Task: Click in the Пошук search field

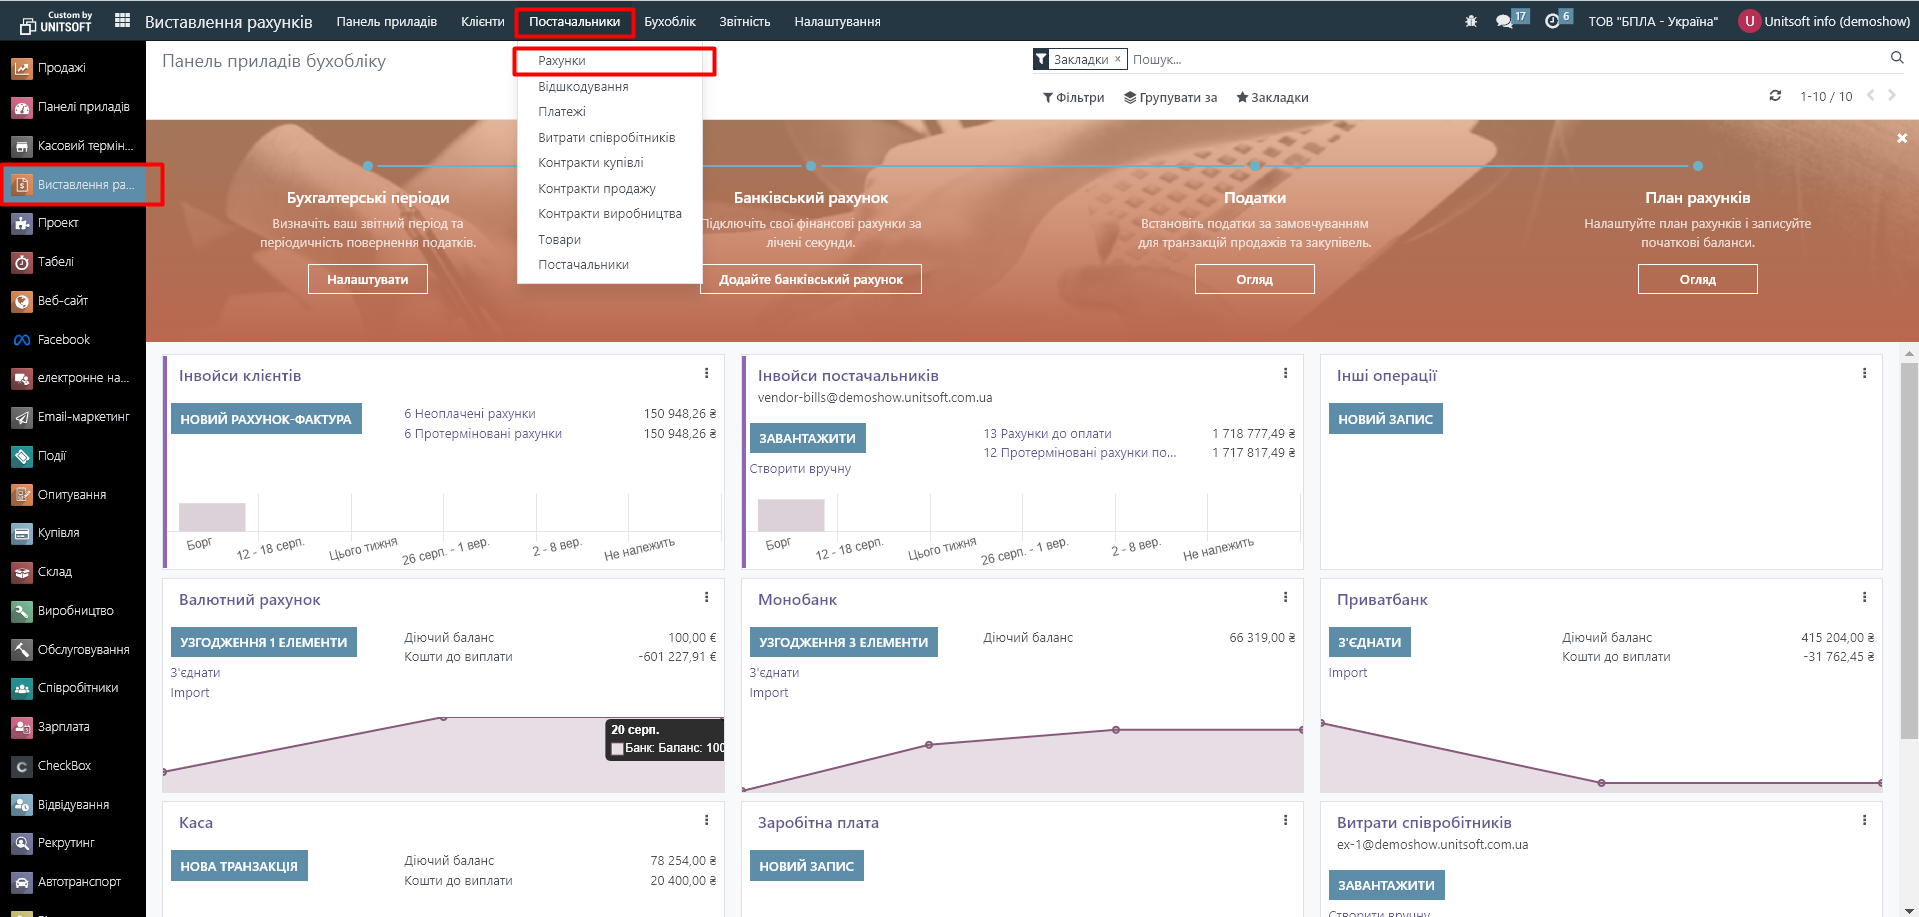Action: [x=1500, y=60]
